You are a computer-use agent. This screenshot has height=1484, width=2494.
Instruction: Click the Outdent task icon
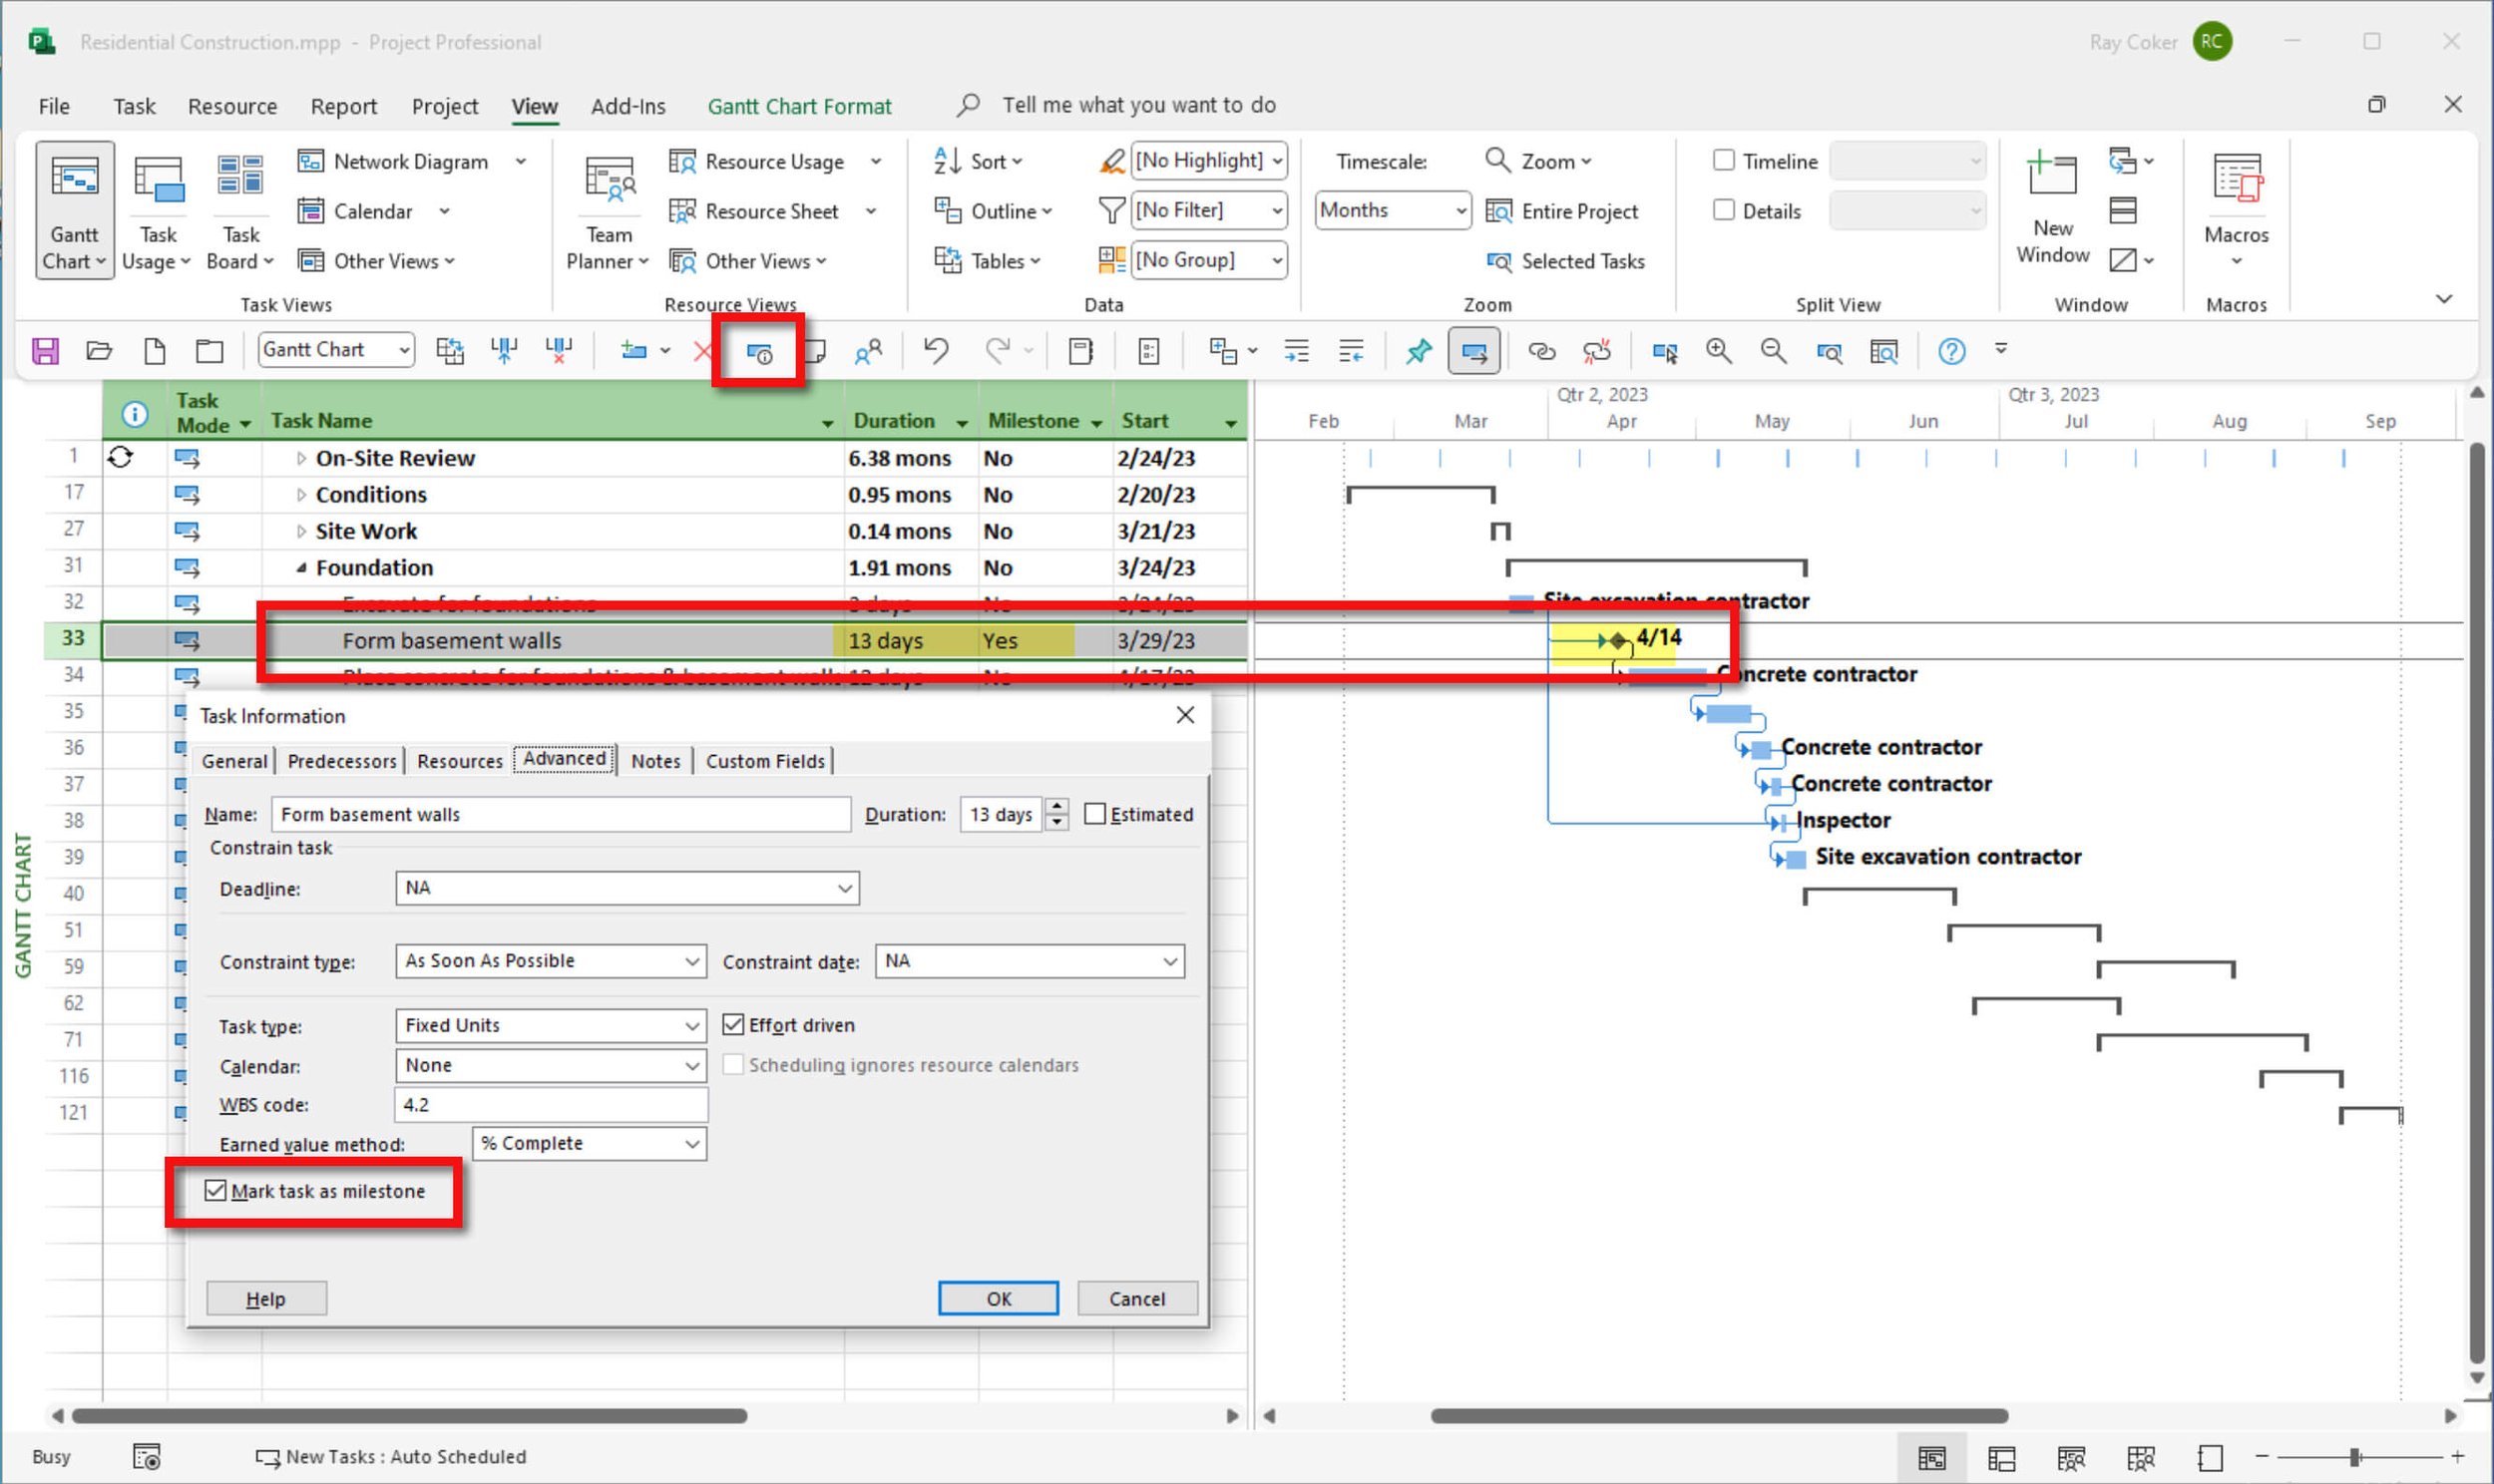[1351, 351]
